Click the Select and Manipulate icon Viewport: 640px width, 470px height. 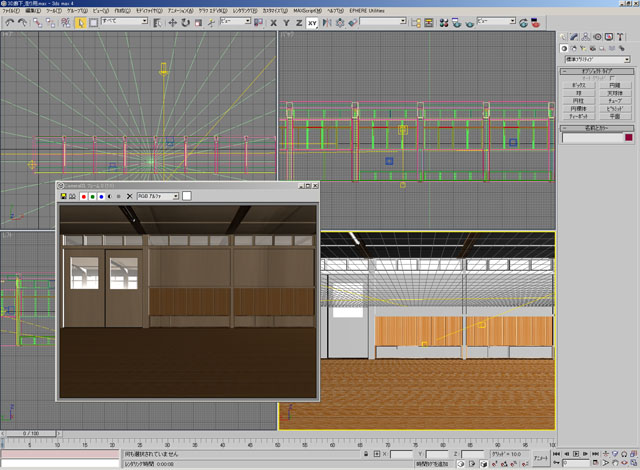point(211,23)
